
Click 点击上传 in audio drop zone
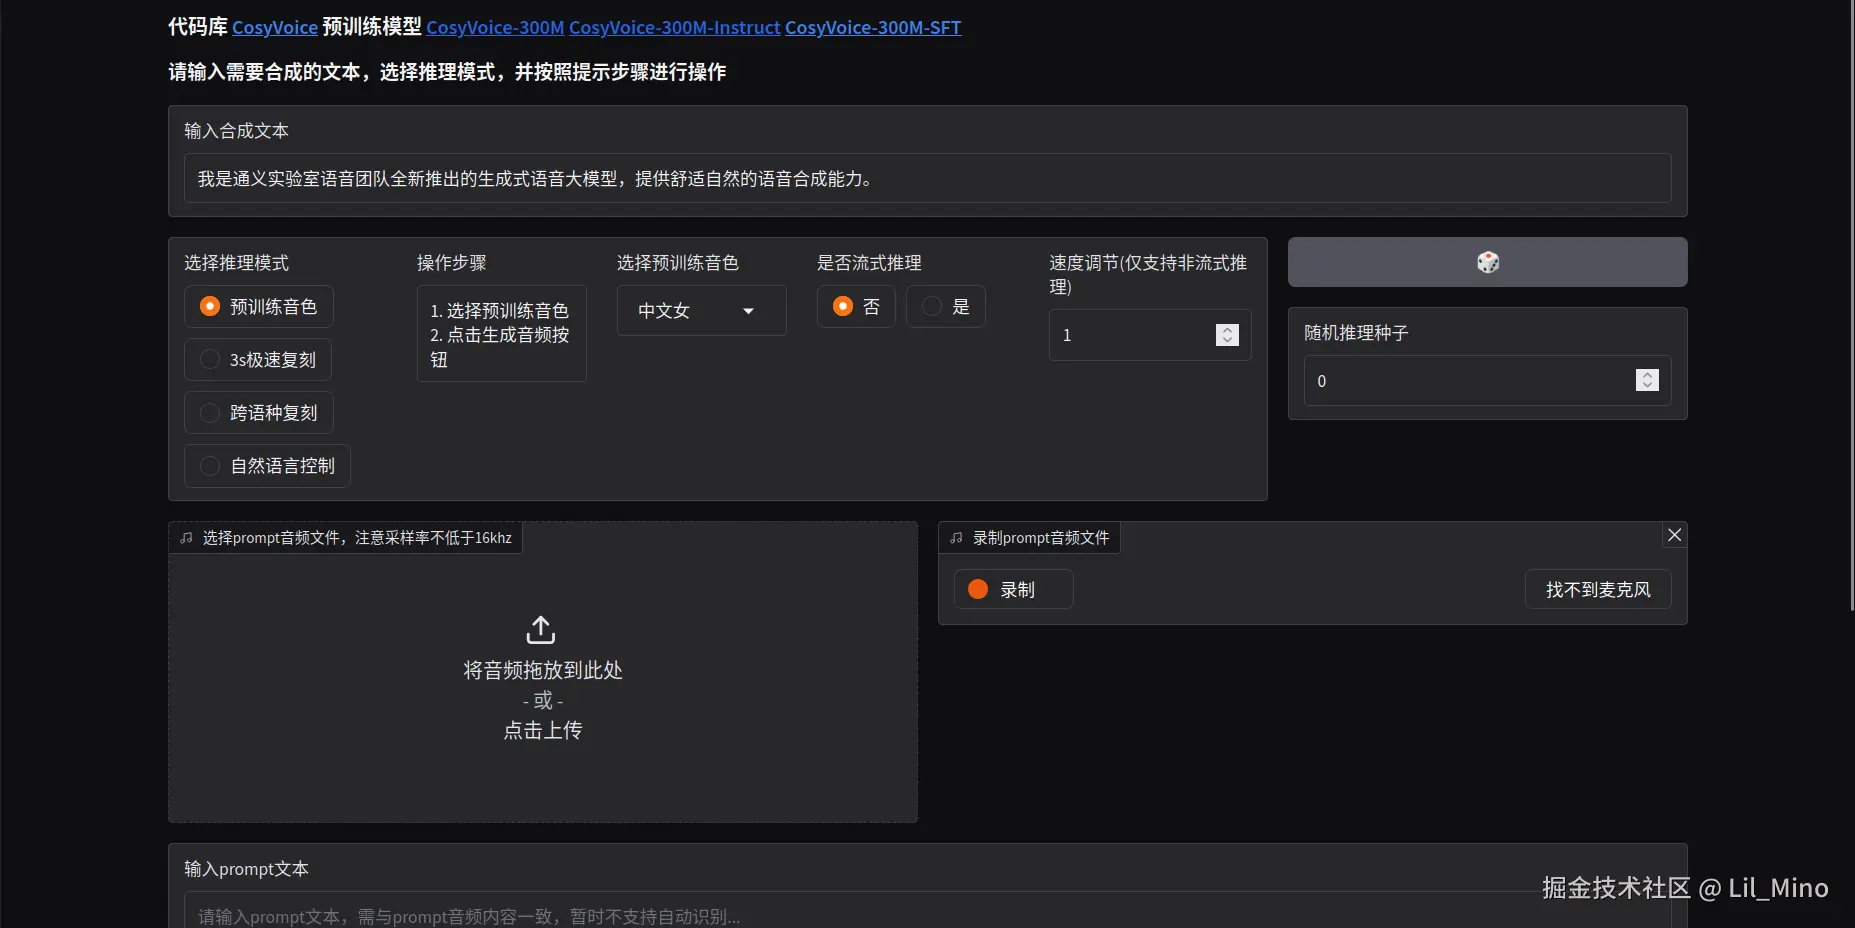pos(542,730)
